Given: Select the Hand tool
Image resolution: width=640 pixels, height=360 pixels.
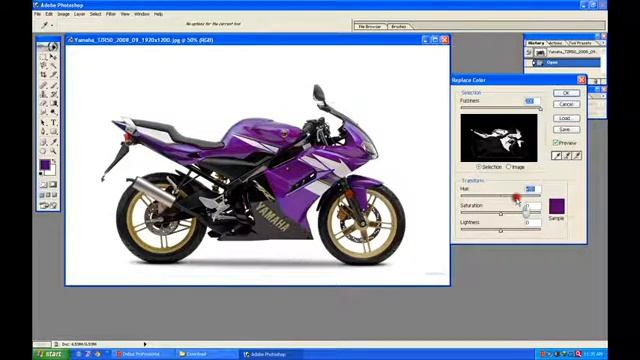Looking at the screenshot, I should 43,151.
